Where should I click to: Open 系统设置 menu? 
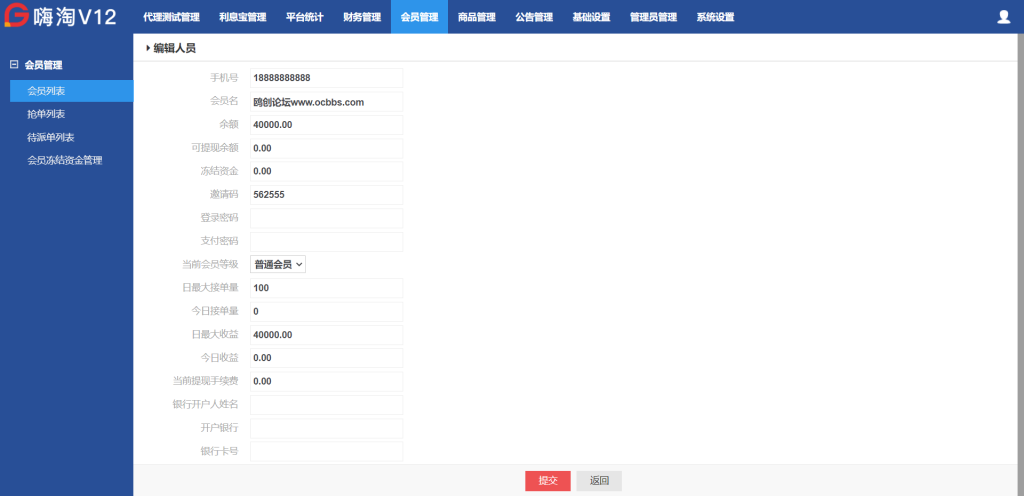(715, 17)
